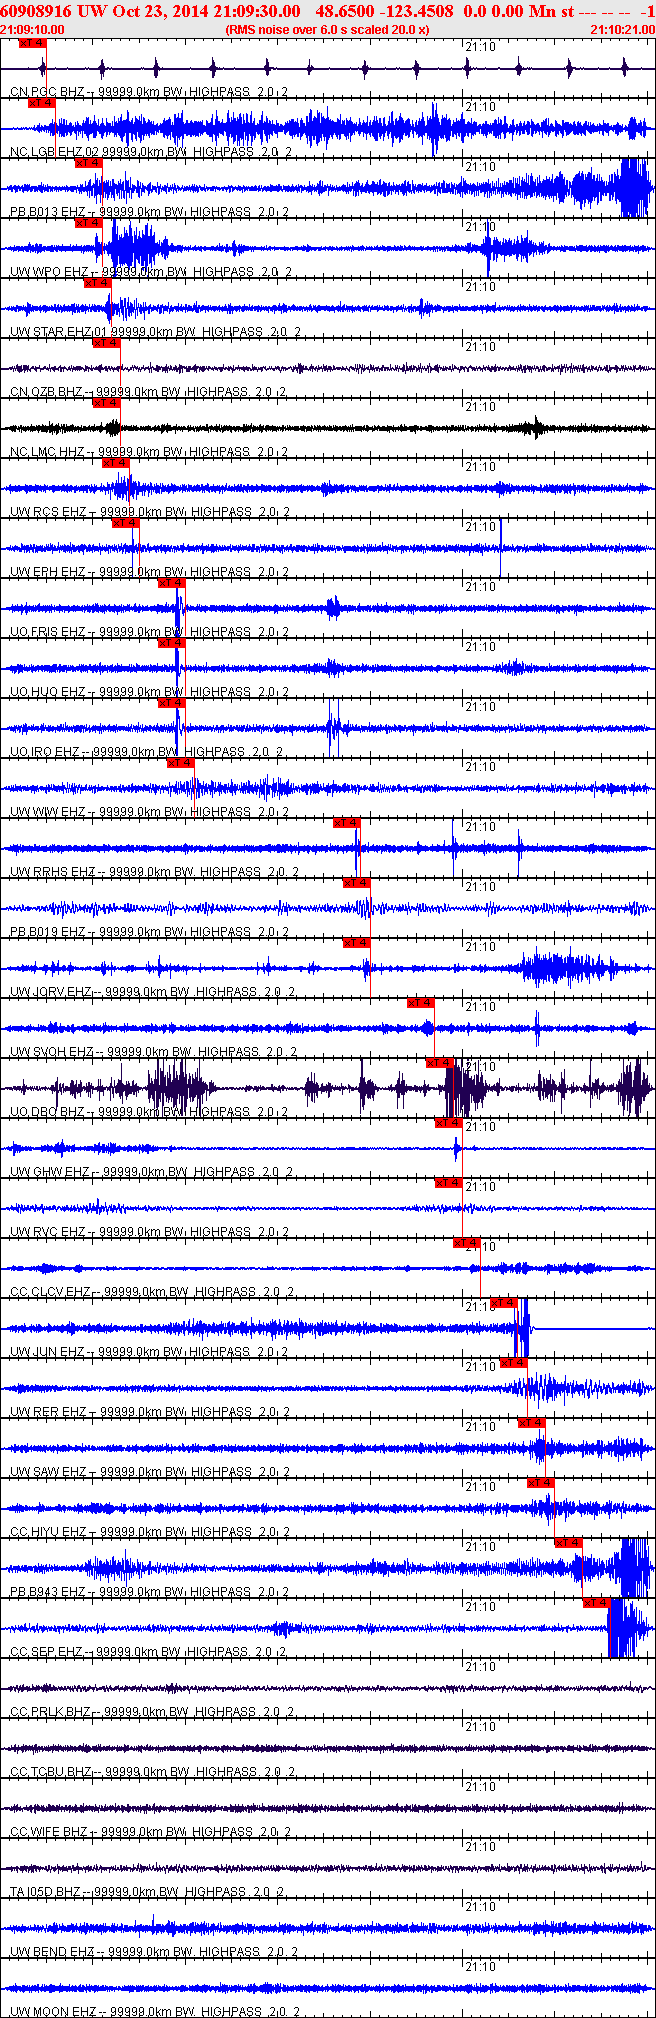Select the pick flag on the UW.SAW trace
This screenshot has height=2018, width=656.
(x=532, y=1423)
